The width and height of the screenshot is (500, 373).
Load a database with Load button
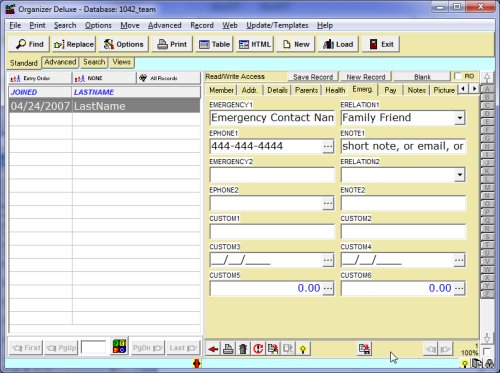[338, 44]
